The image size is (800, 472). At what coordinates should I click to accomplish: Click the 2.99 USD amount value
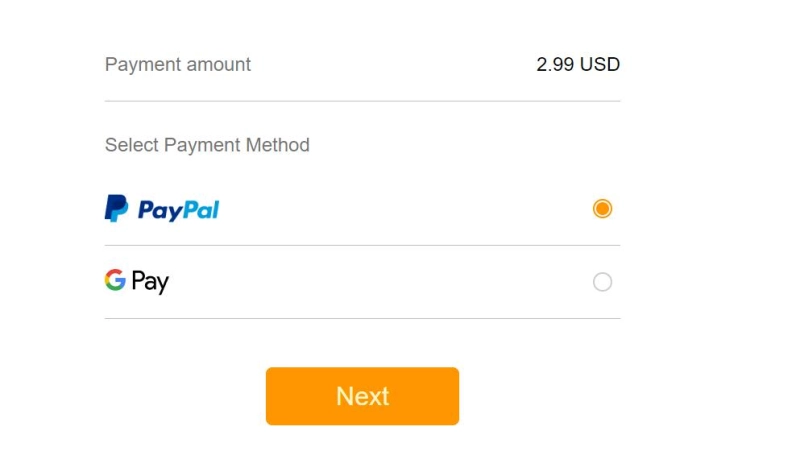pos(578,64)
